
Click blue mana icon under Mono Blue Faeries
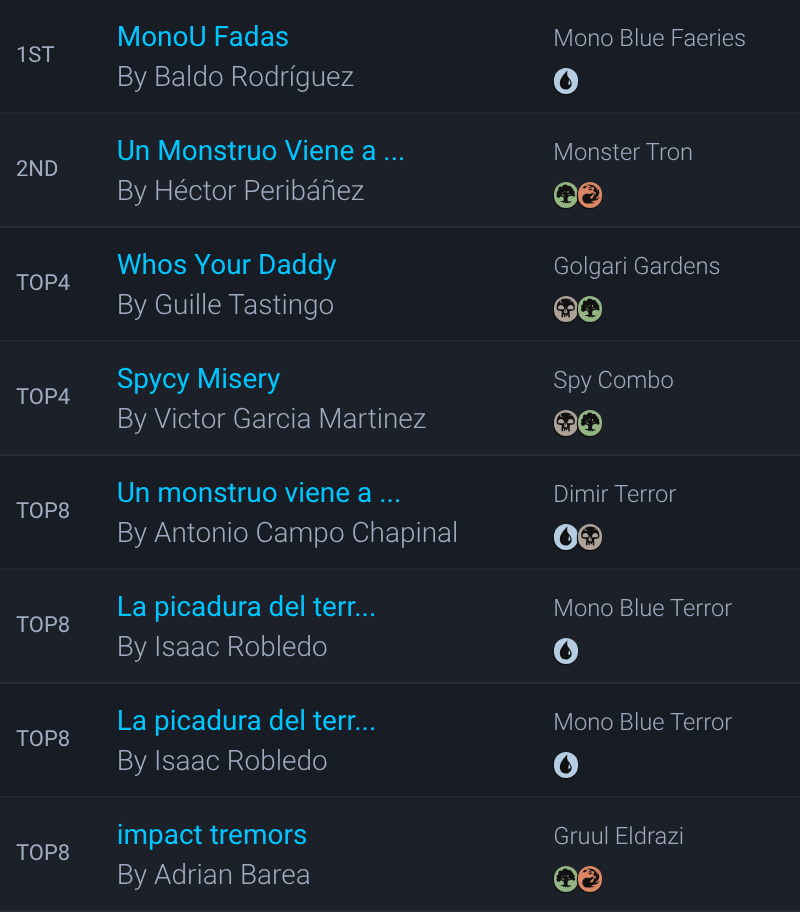point(566,81)
